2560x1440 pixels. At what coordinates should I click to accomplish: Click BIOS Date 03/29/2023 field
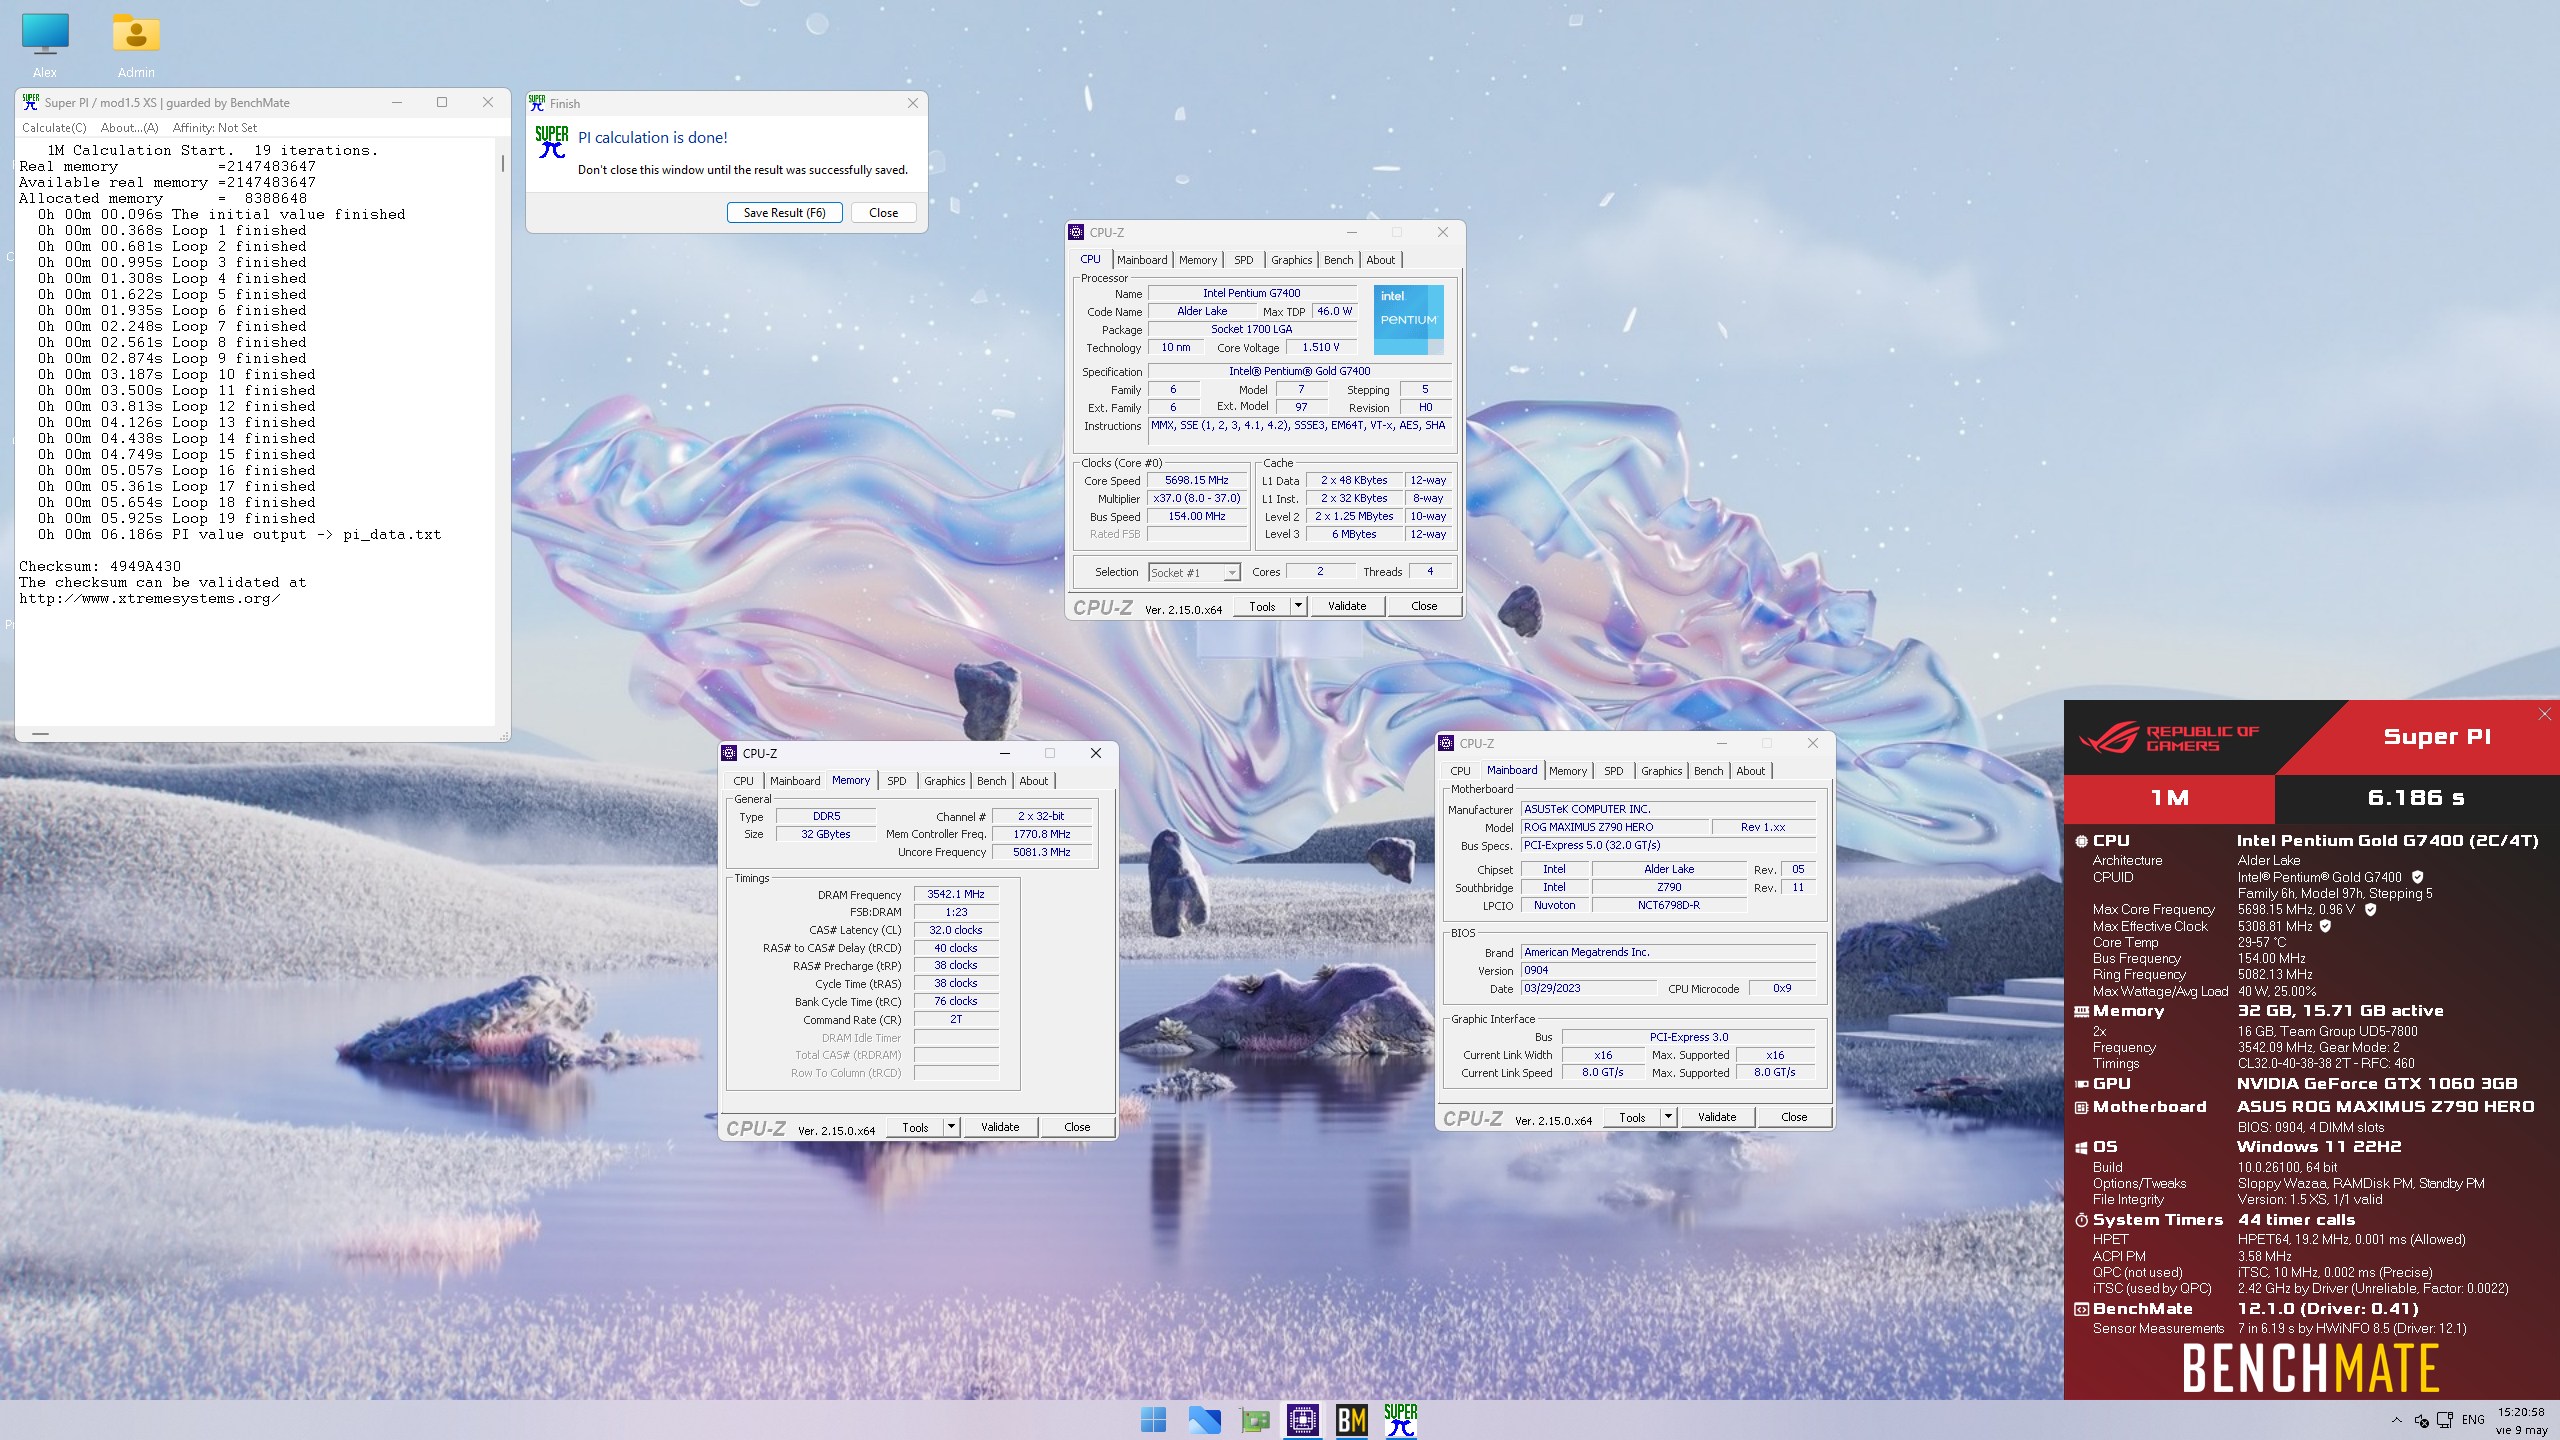point(1588,989)
